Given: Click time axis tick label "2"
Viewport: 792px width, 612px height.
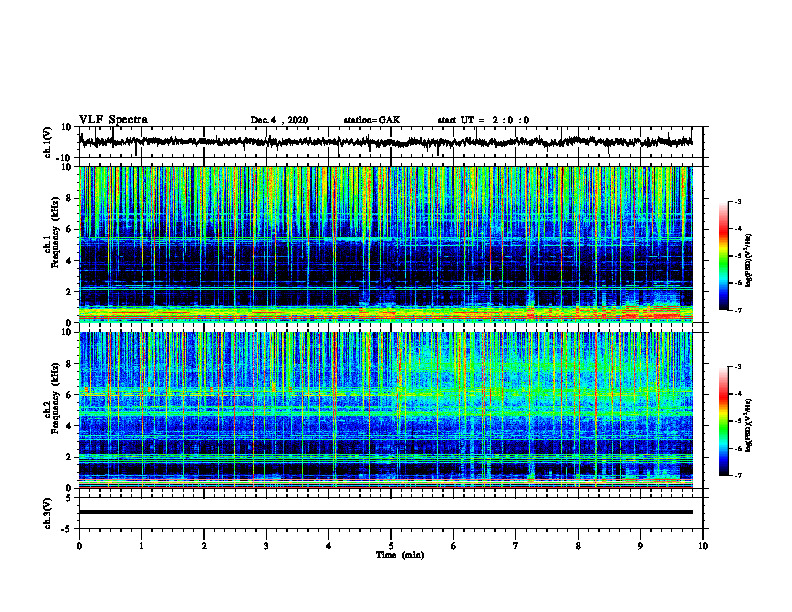Looking at the screenshot, I should coord(204,546).
